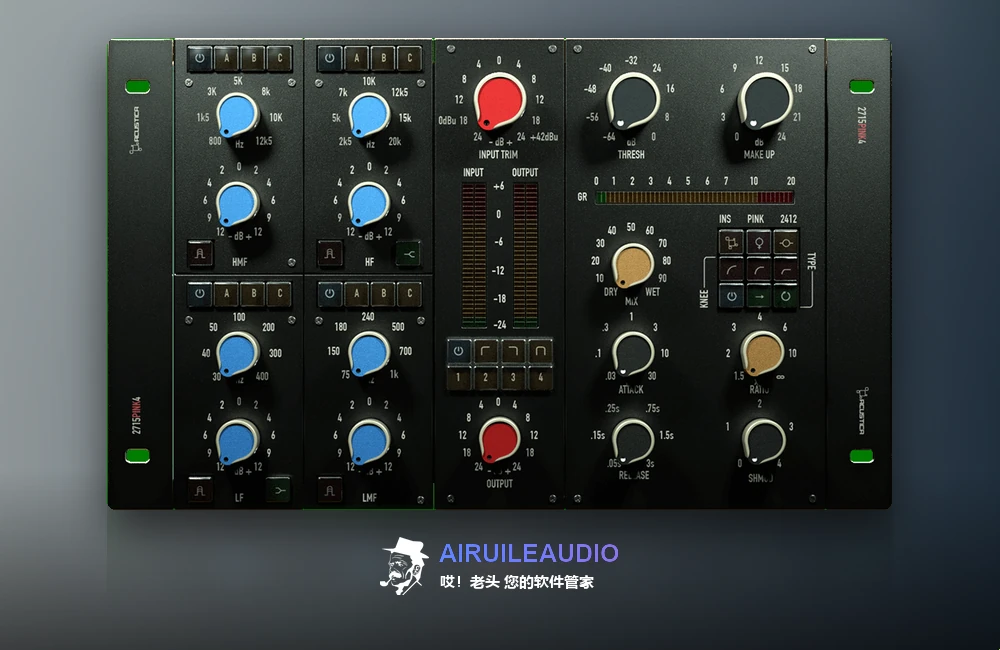Select model C in HF band

[409, 58]
